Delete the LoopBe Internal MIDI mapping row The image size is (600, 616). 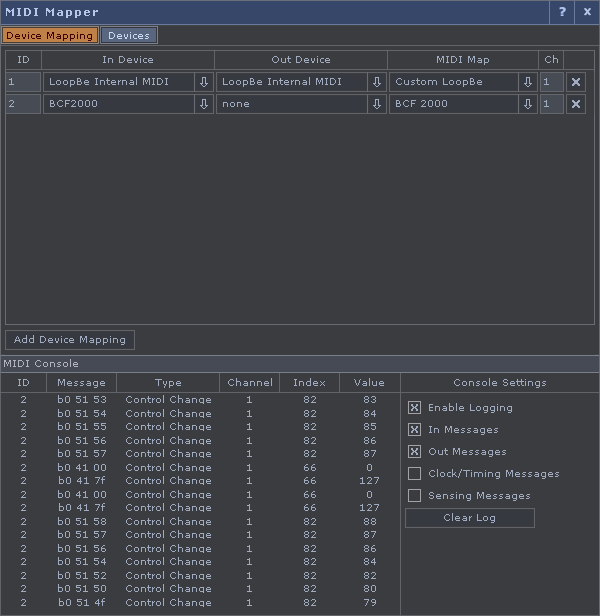(576, 82)
